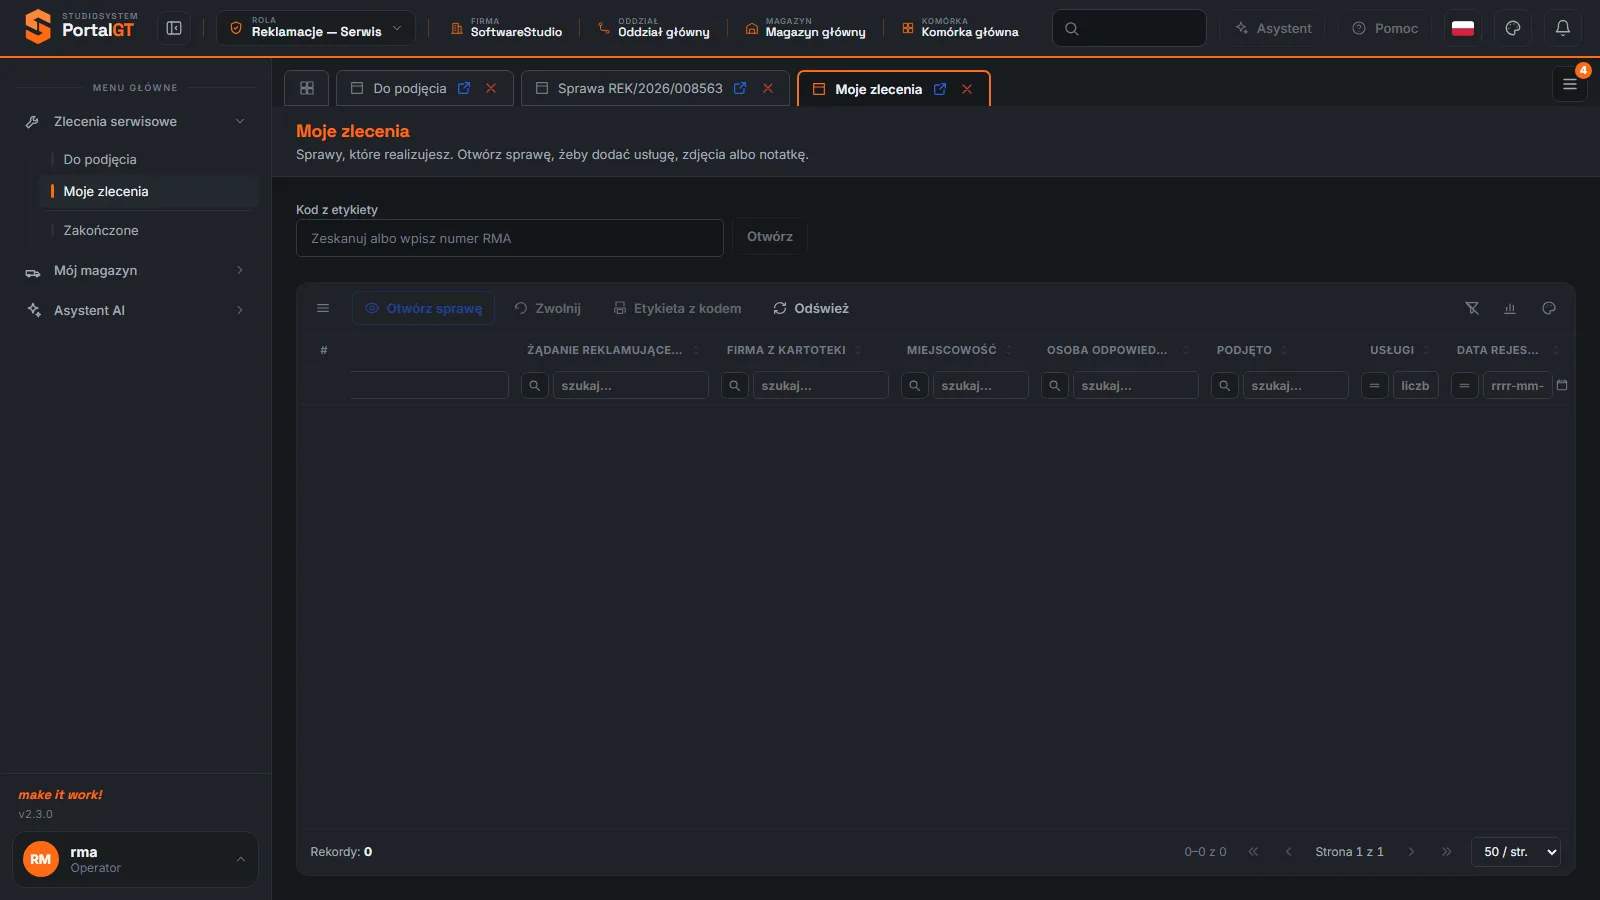Click the Zwolnij toolbar button
The image size is (1600, 900).
tap(548, 308)
